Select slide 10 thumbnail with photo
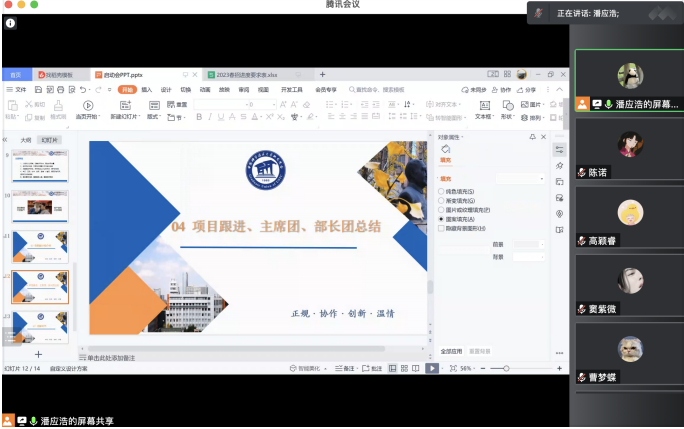The width and height of the screenshot is (684, 429). coord(40,208)
